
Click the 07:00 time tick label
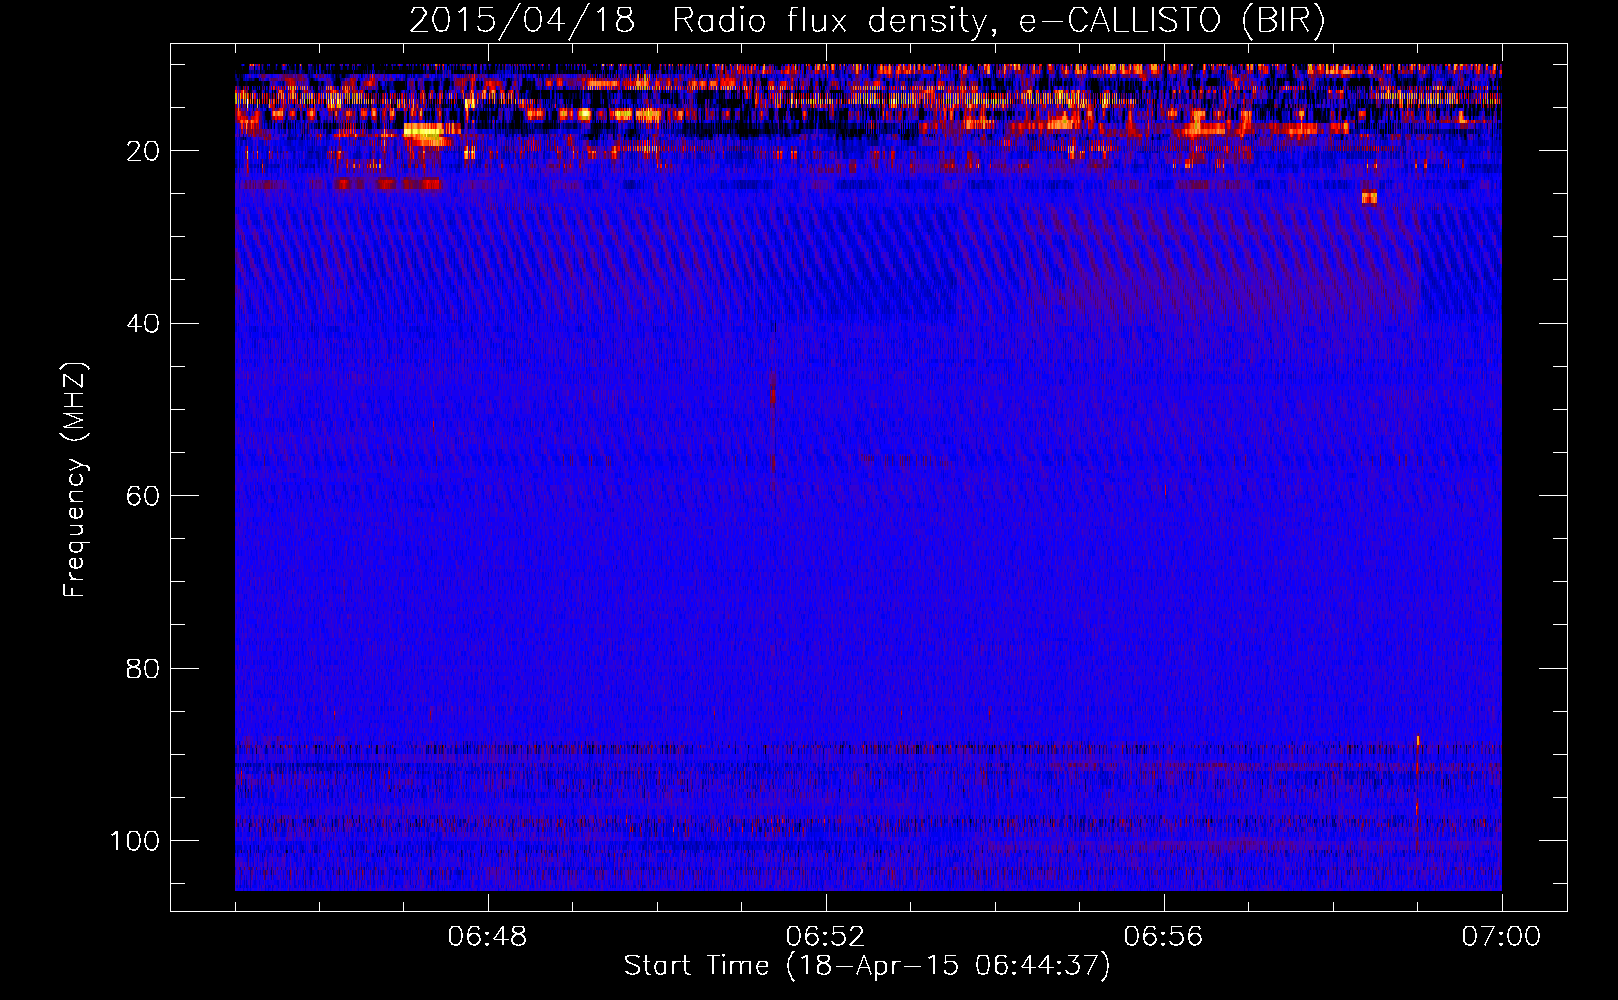click(1501, 937)
